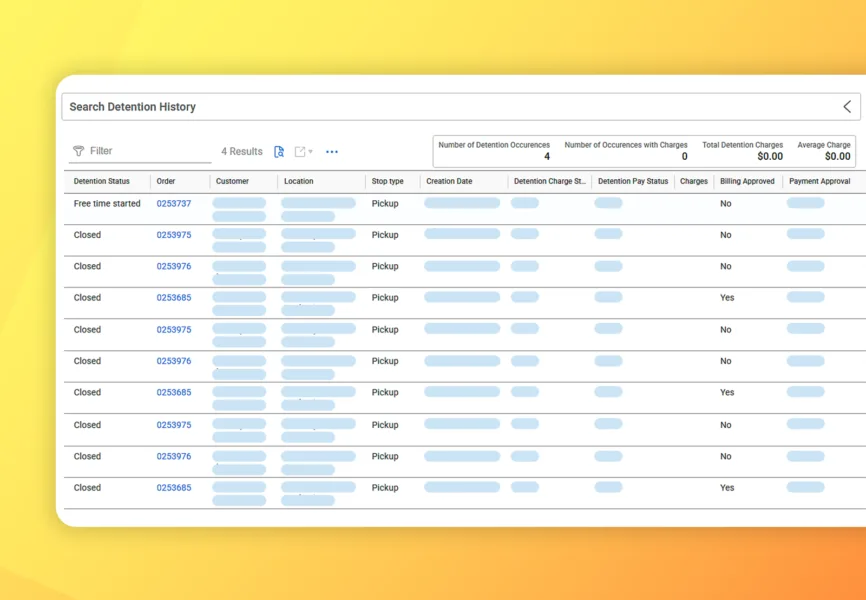The height and width of the screenshot is (600, 866).
Task: Click the 'Average Charge' summary label
Action: (x=824, y=145)
